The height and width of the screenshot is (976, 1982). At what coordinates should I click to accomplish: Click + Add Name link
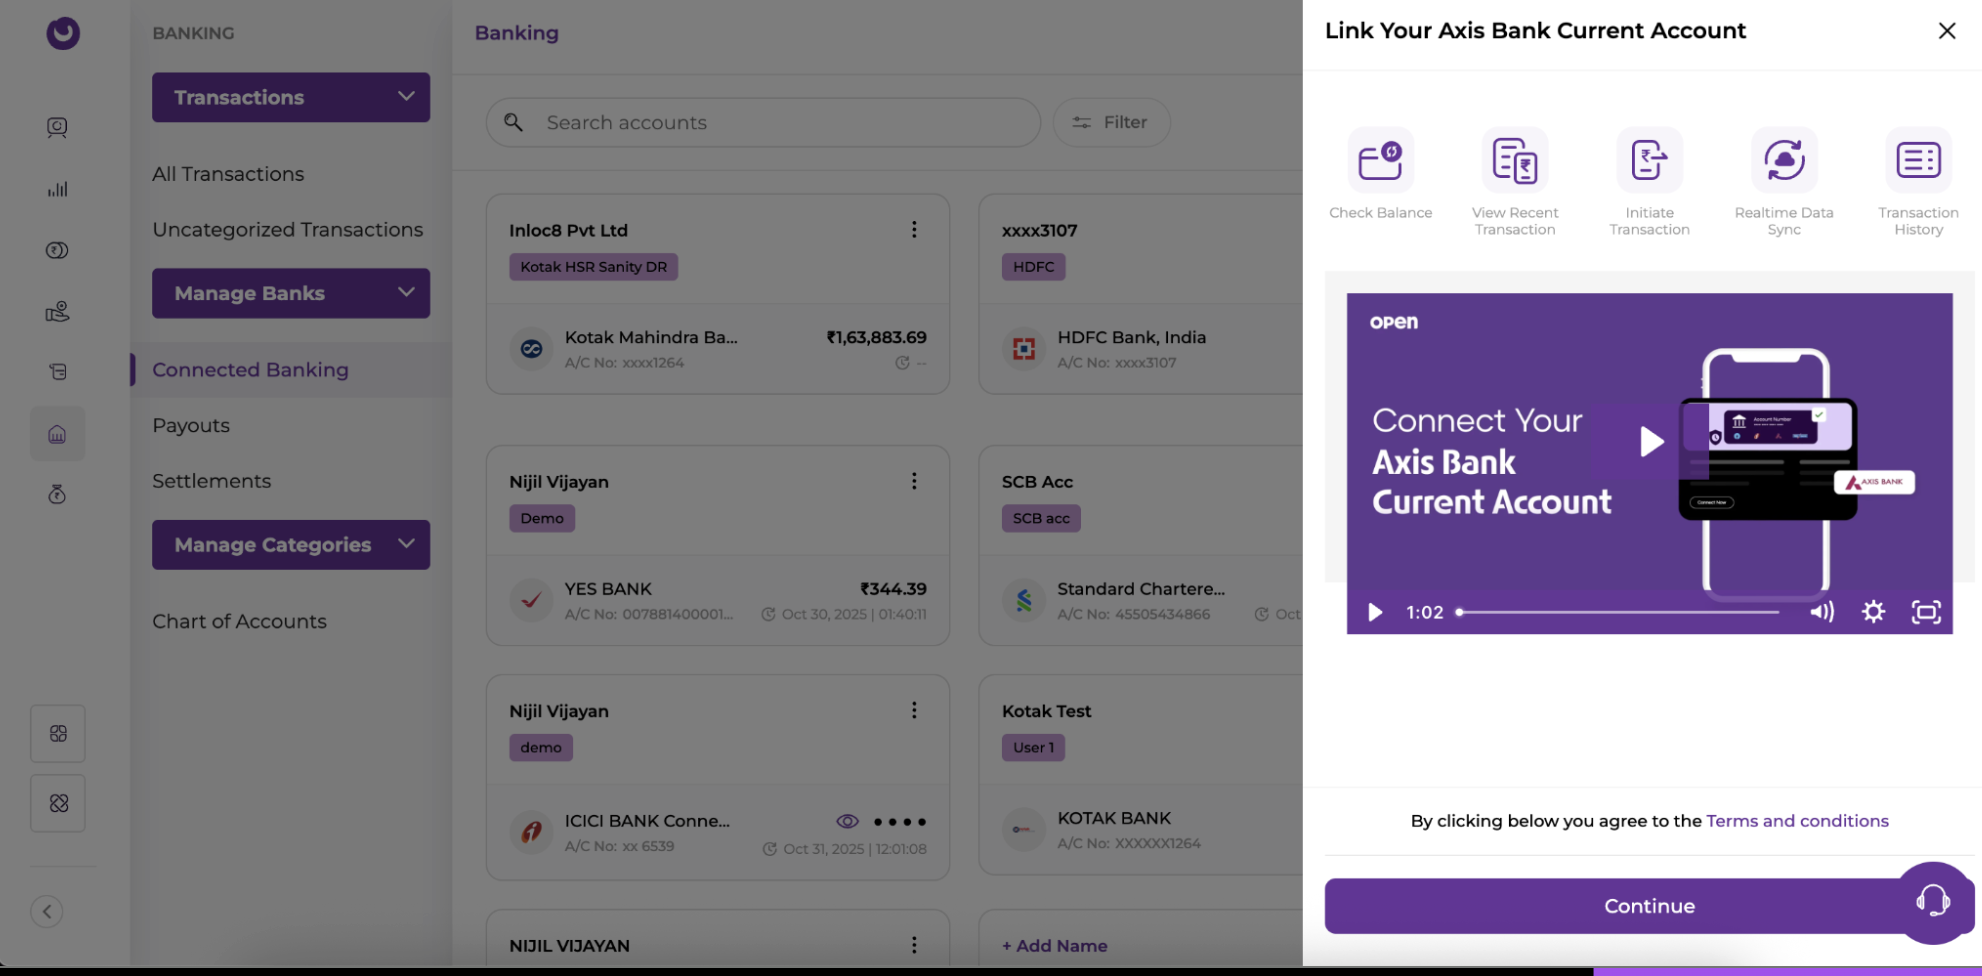coord(1055,946)
